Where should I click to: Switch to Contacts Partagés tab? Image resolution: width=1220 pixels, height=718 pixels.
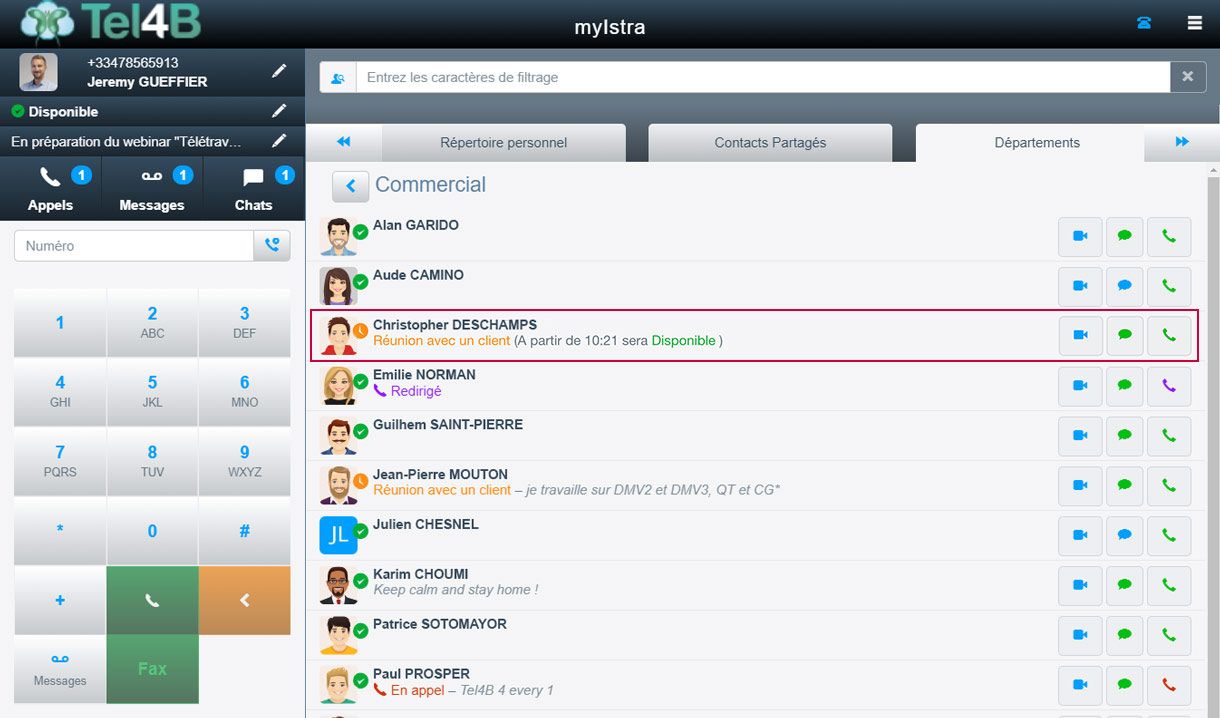[770, 143]
